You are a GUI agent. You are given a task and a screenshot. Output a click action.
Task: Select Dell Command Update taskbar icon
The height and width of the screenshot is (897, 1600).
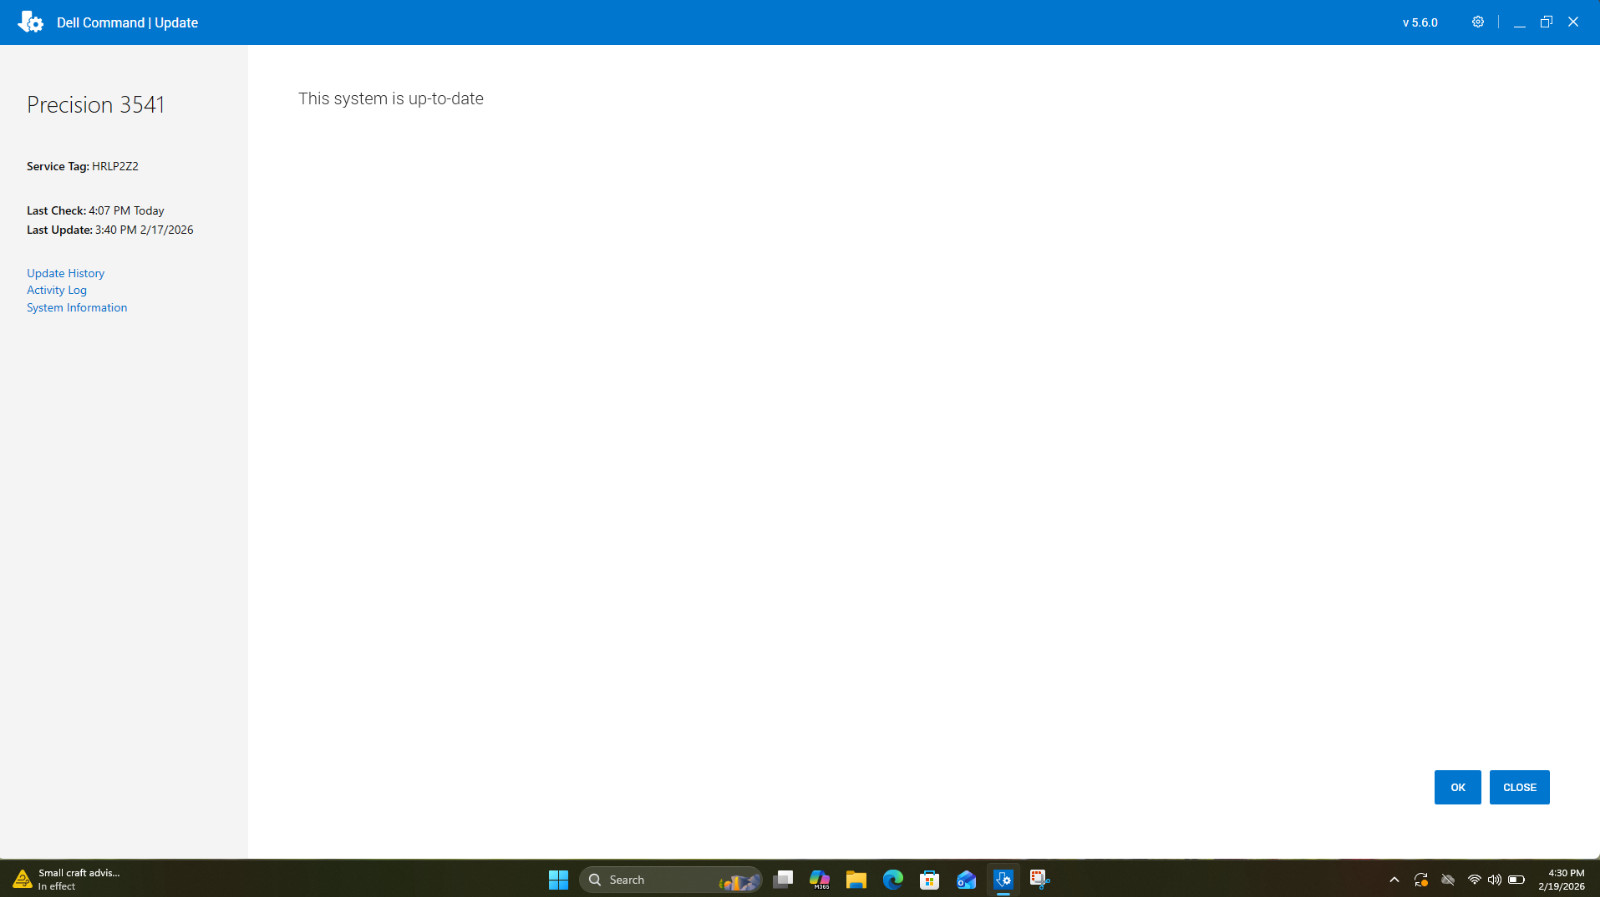[x=1003, y=880]
